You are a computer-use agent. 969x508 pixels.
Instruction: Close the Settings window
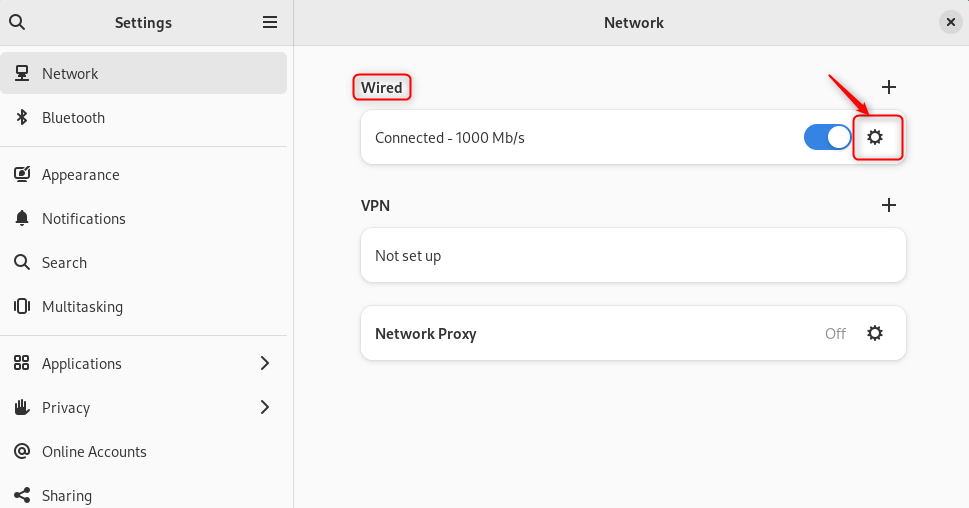tap(950, 22)
